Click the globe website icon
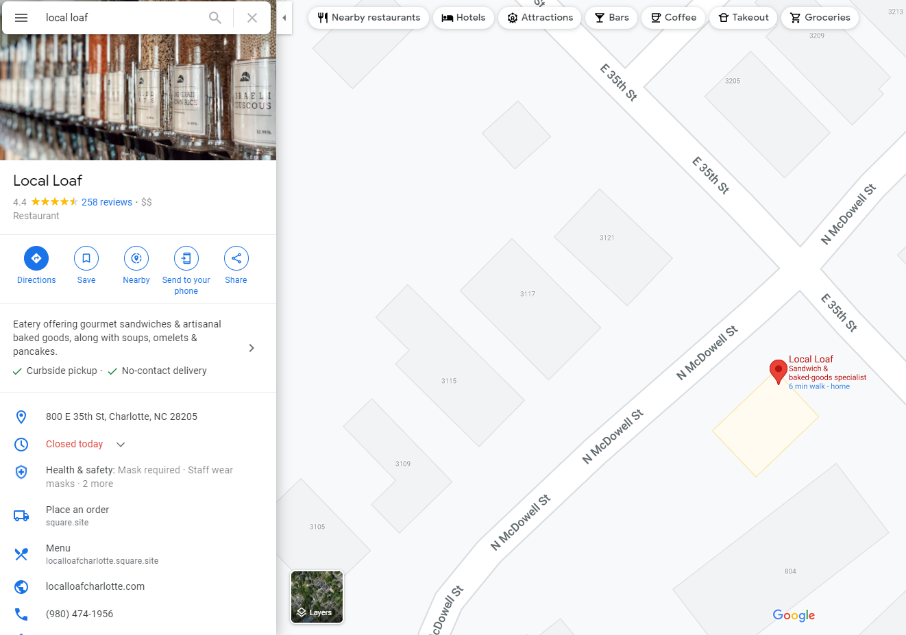This screenshot has width=906, height=635. [21, 587]
